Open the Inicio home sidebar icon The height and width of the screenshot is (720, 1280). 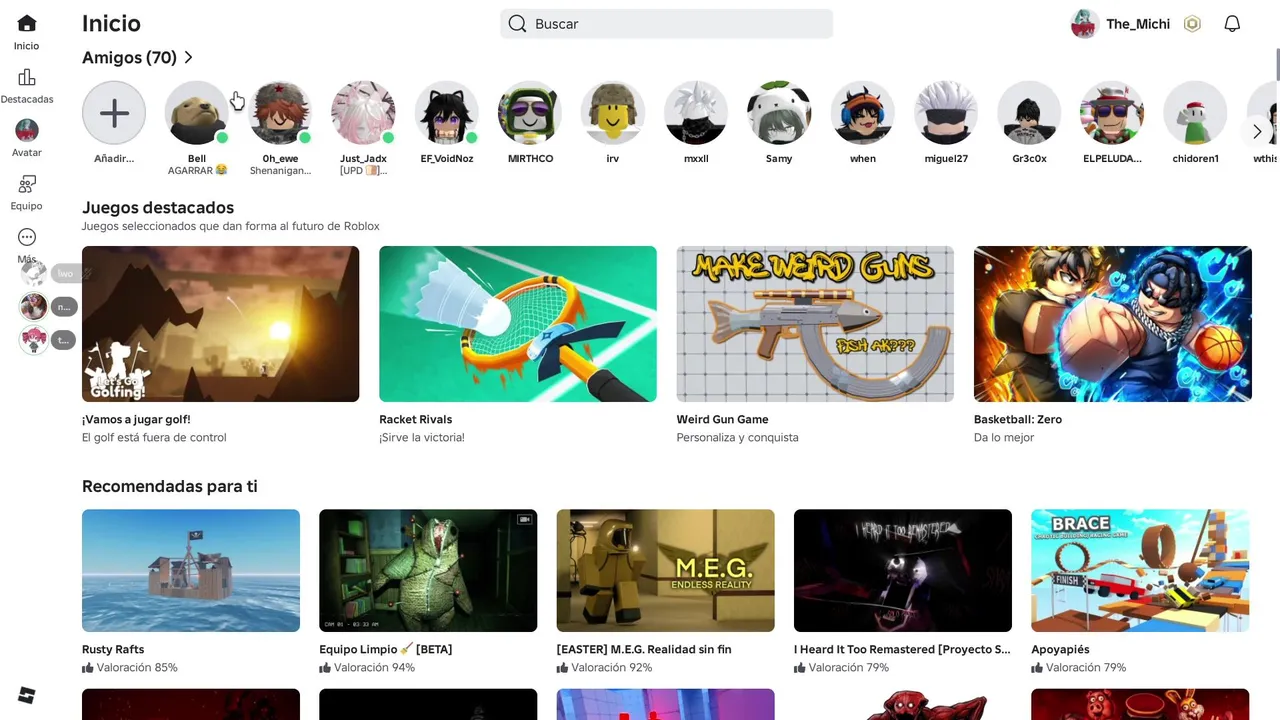(27, 23)
